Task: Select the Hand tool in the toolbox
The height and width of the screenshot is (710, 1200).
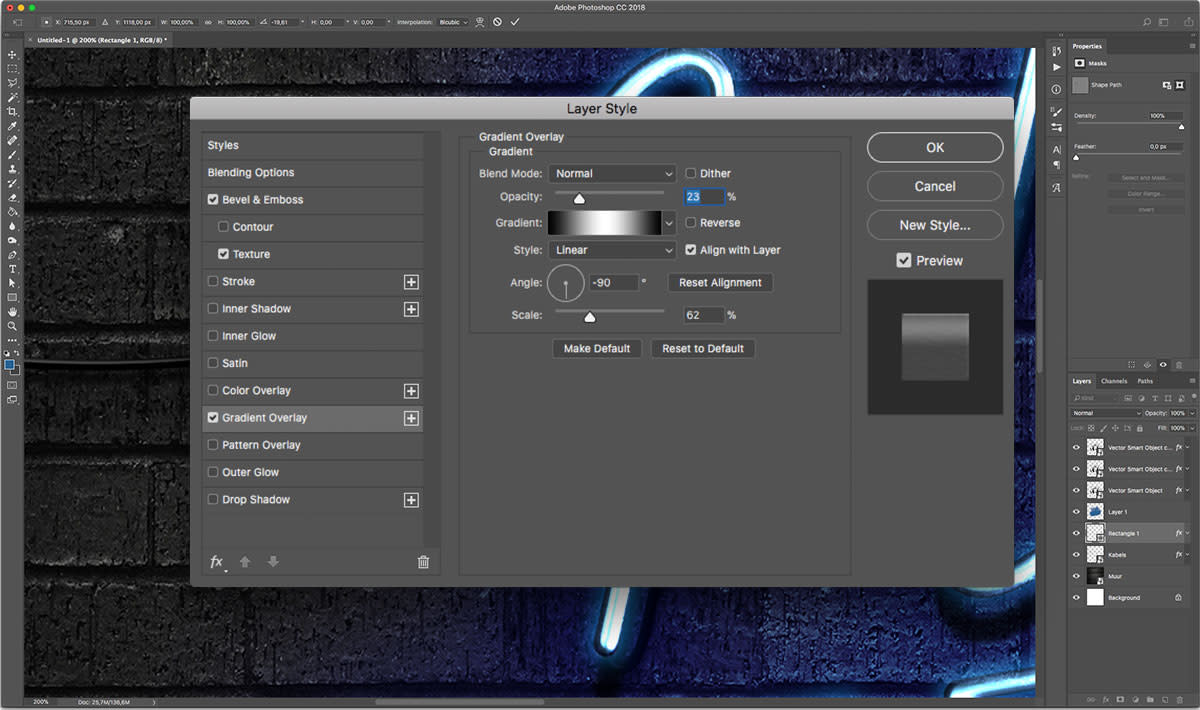Action: pyautogui.click(x=12, y=312)
